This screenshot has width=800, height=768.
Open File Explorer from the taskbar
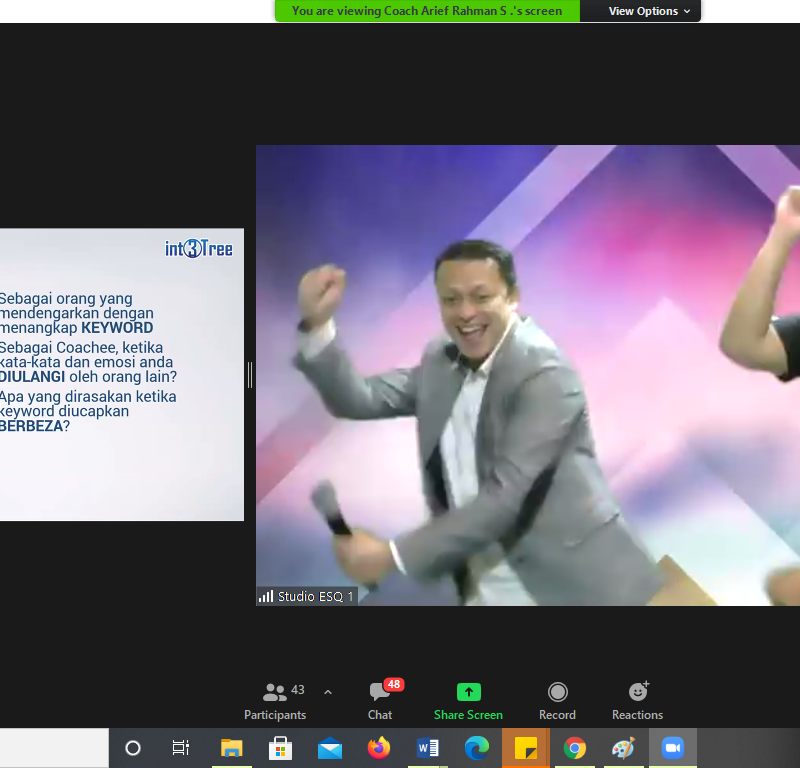(231, 748)
